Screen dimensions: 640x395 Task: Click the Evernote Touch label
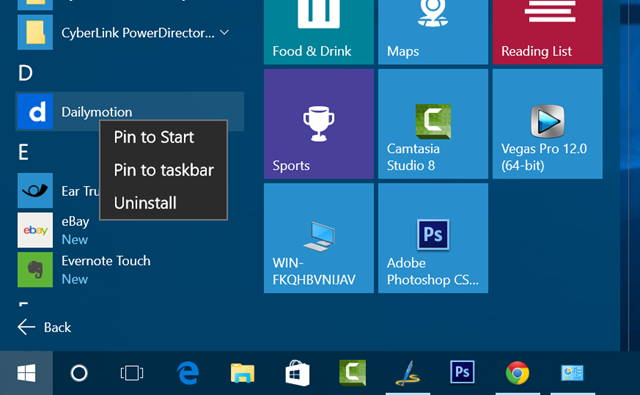click(106, 261)
